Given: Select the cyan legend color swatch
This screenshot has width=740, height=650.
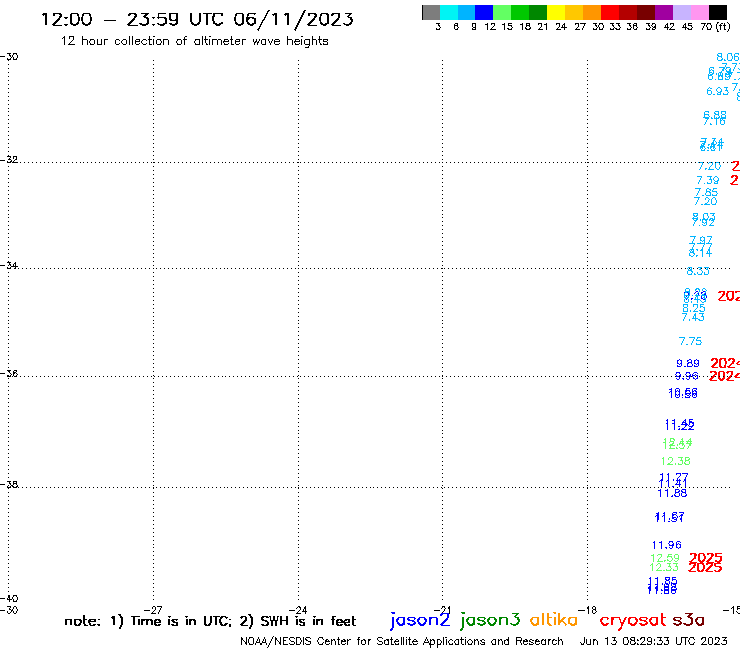Looking at the screenshot, I should click(449, 12).
